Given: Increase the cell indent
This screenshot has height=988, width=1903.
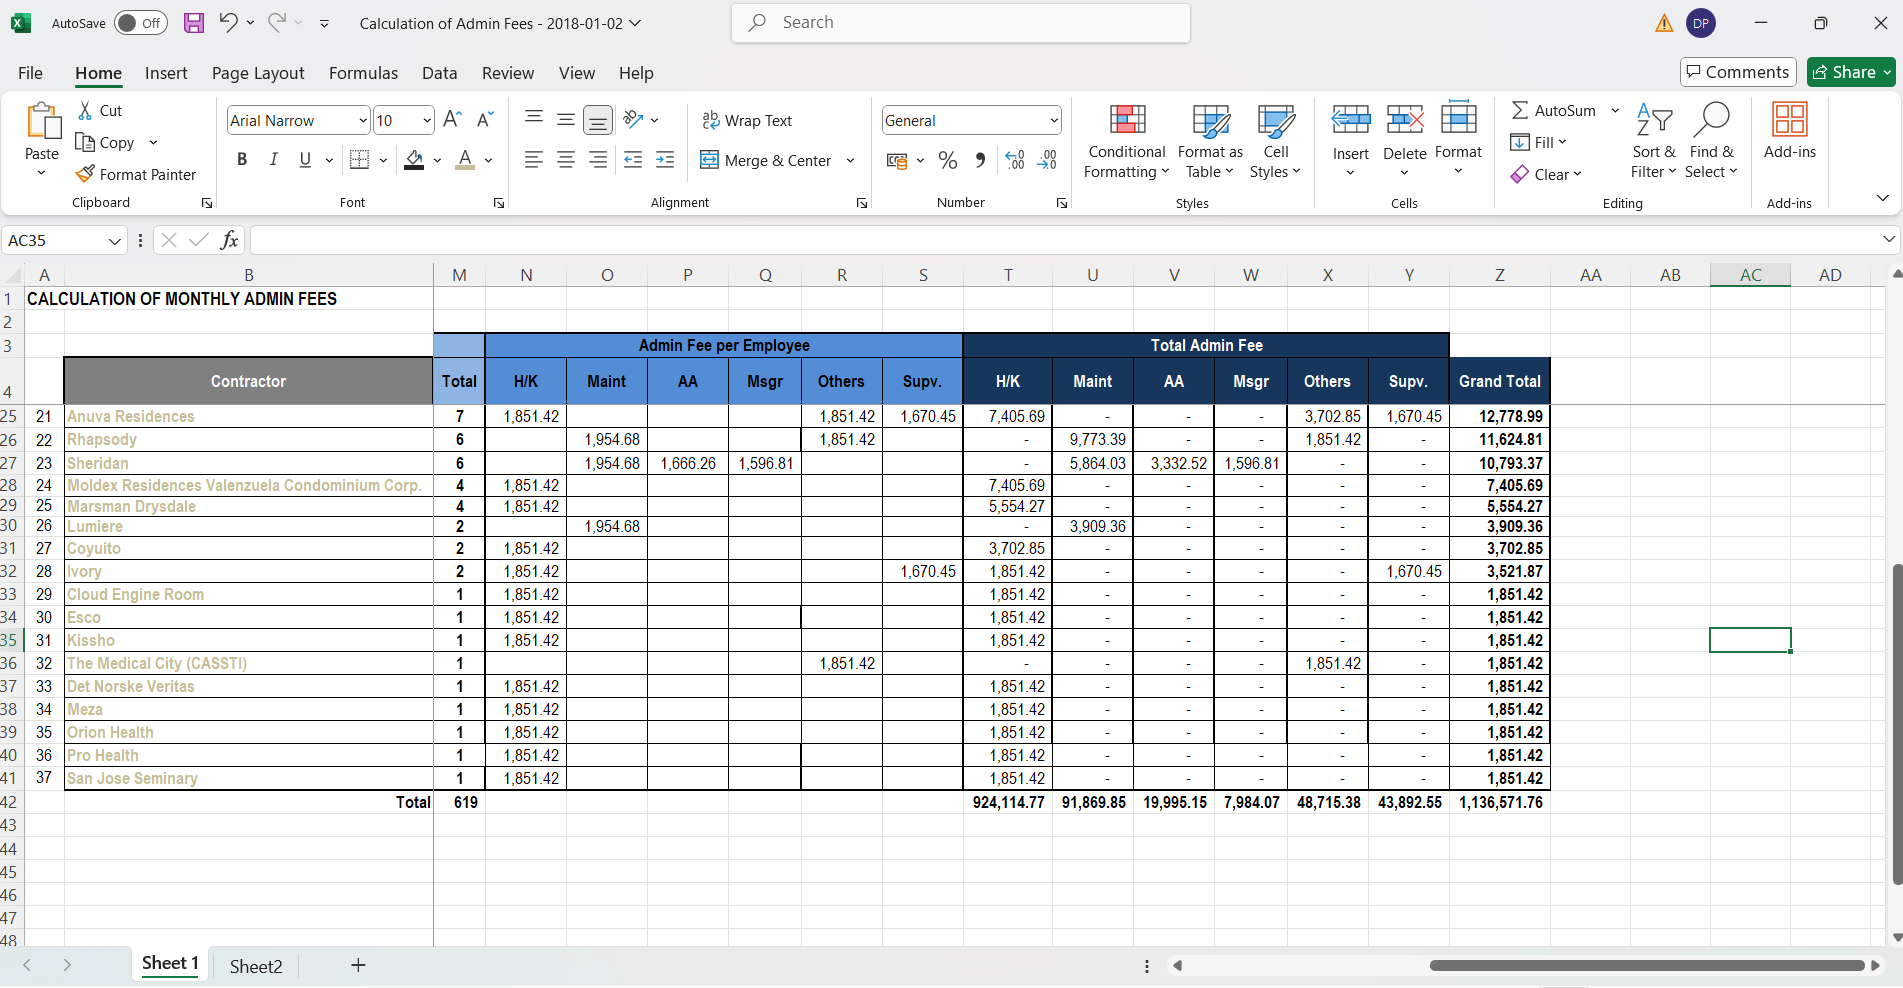Looking at the screenshot, I should coord(665,160).
